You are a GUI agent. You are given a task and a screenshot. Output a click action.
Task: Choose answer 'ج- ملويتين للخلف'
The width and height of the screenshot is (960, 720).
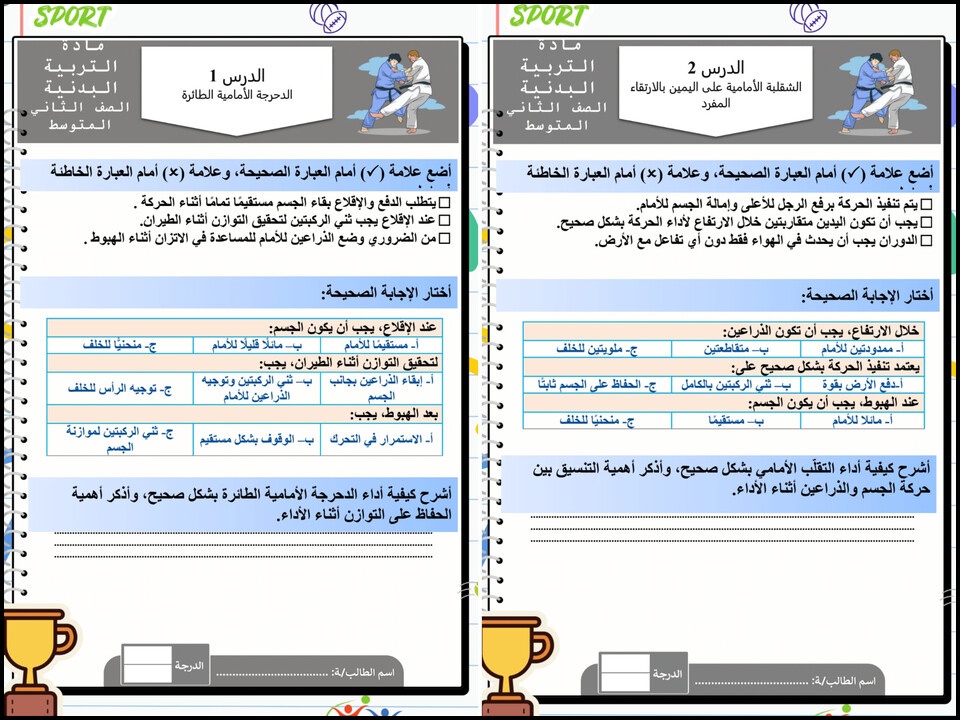tap(598, 349)
